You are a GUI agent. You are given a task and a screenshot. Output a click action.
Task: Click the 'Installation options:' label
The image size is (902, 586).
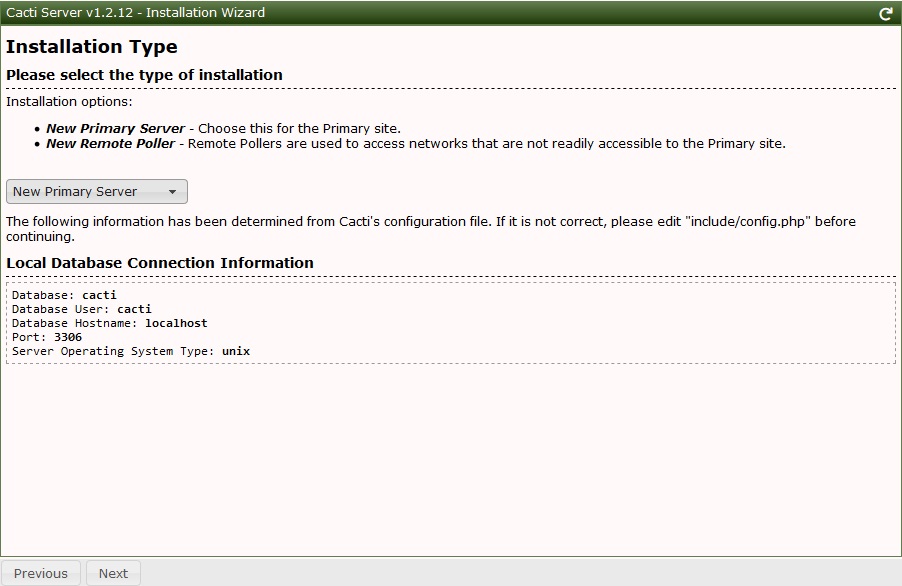click(x=69, y=102)
